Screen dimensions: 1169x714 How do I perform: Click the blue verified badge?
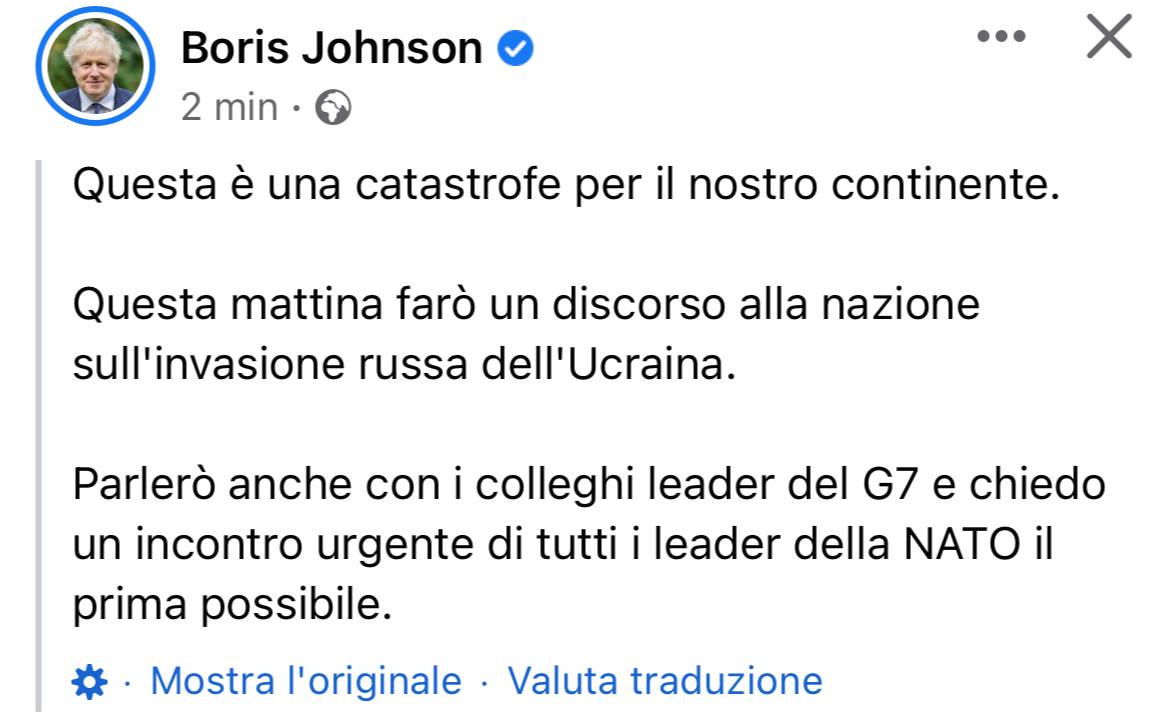[515, 48]
